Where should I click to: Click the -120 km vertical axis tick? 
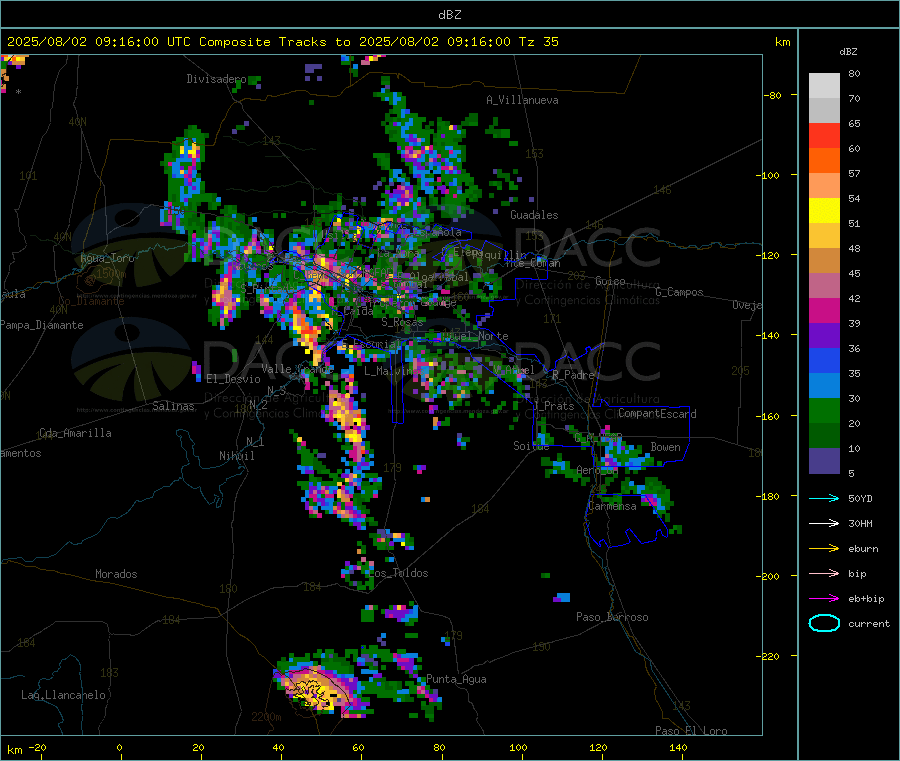[771, 255]
